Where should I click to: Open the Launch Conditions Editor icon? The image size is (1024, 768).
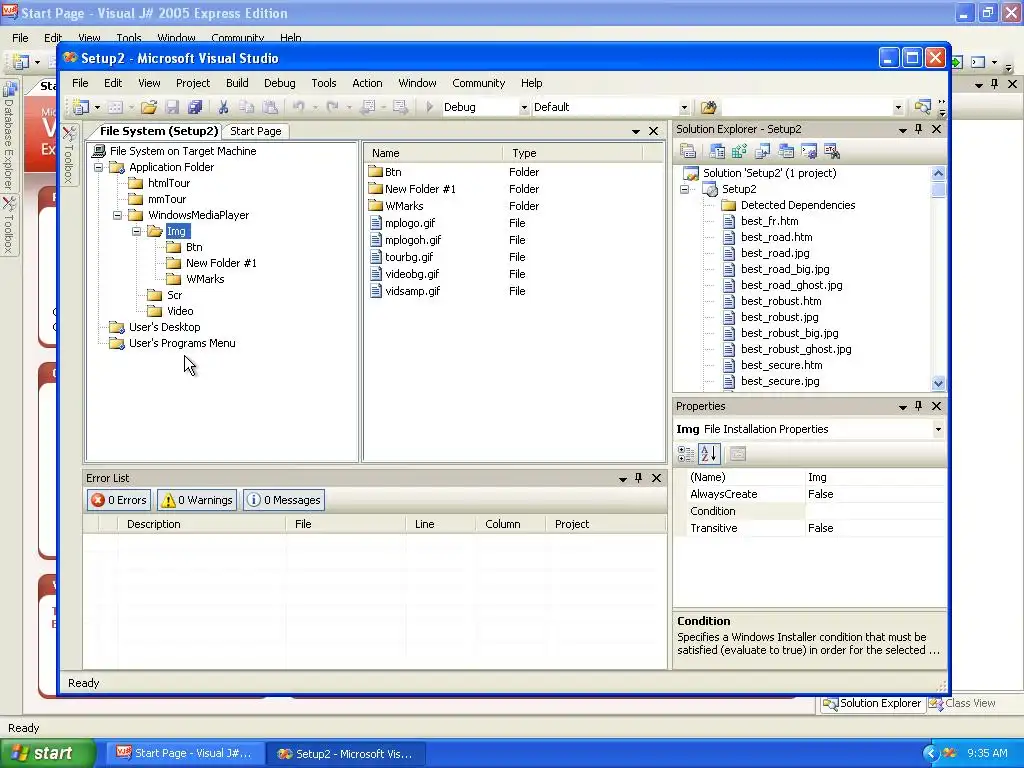click(831, 152)
